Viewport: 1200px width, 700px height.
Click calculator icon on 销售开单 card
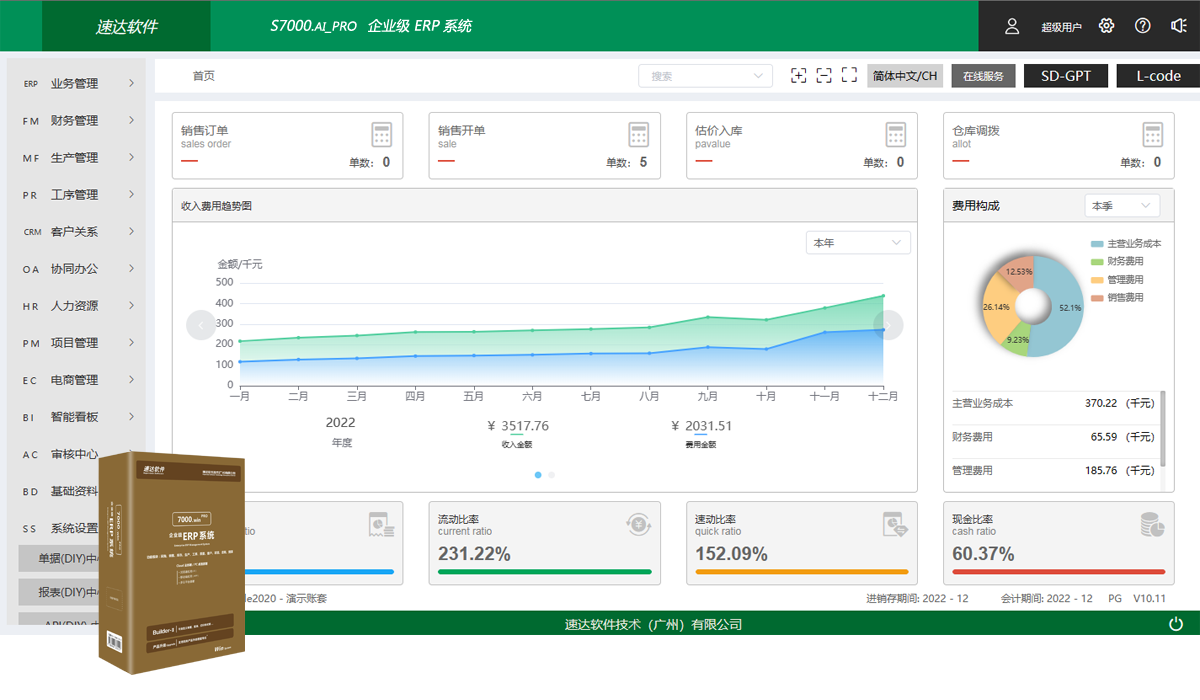tap(639, 135)
